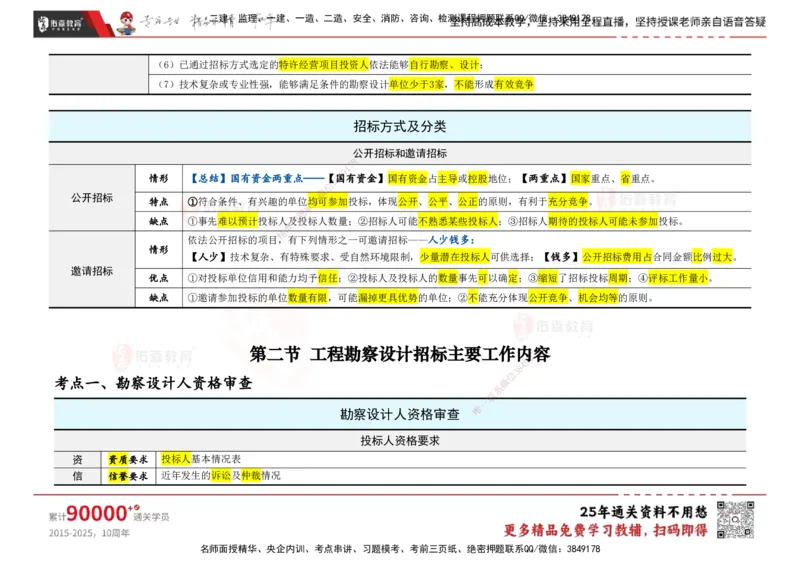Click highlighted phrase 难以预计

(x=238, y=221)
